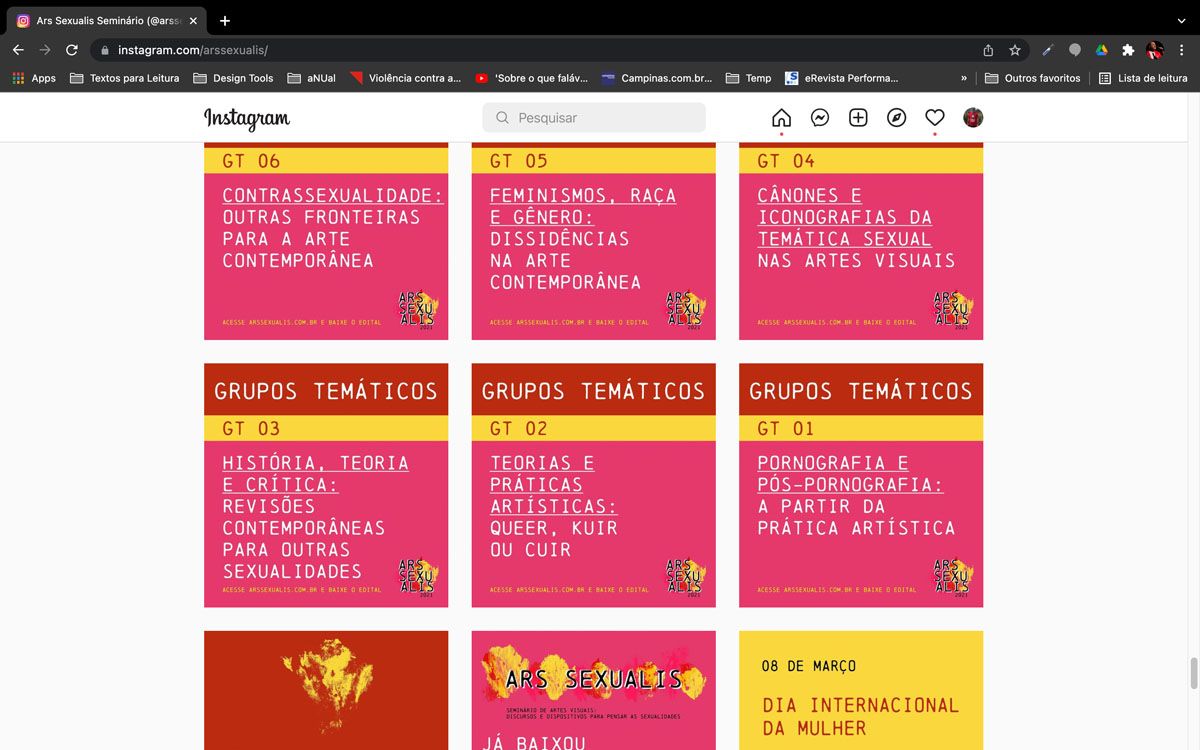Open activity feed heart icon

click(x=935, y=118)
